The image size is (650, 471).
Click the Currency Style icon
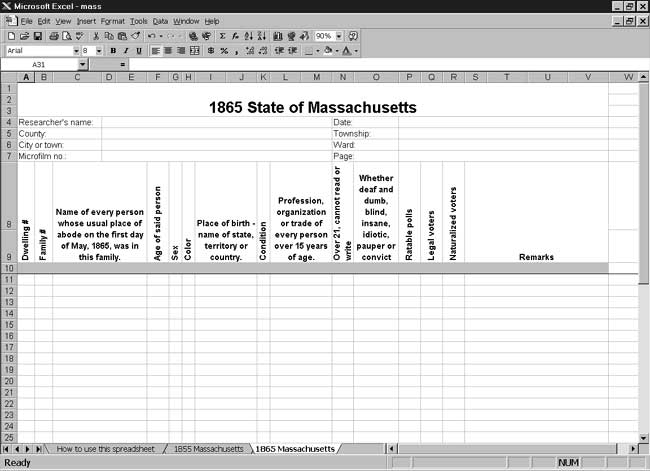coord(210,50)
